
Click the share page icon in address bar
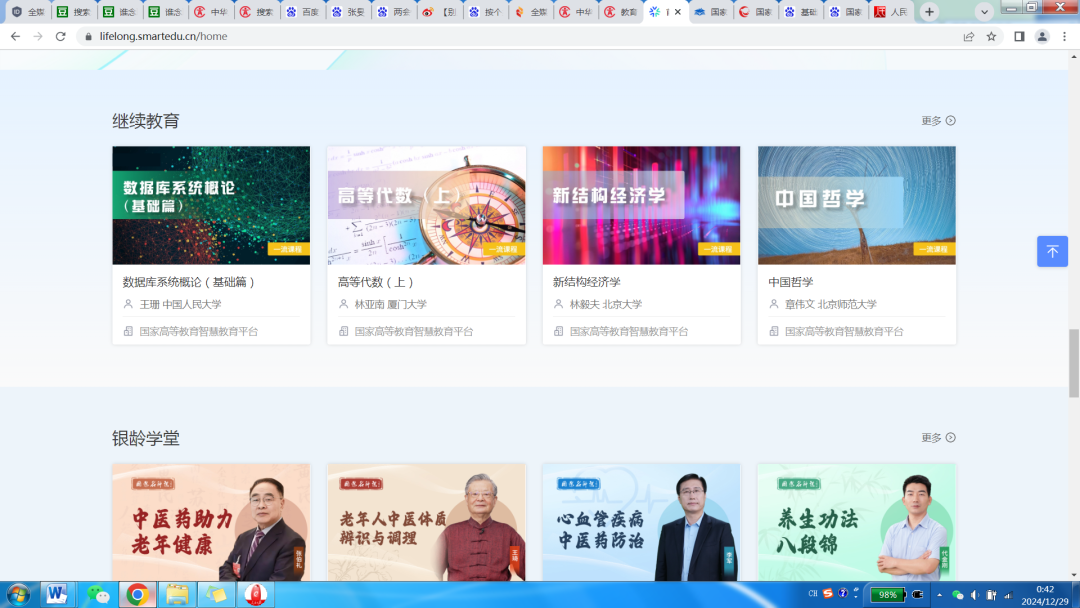[x=968, y=36]
